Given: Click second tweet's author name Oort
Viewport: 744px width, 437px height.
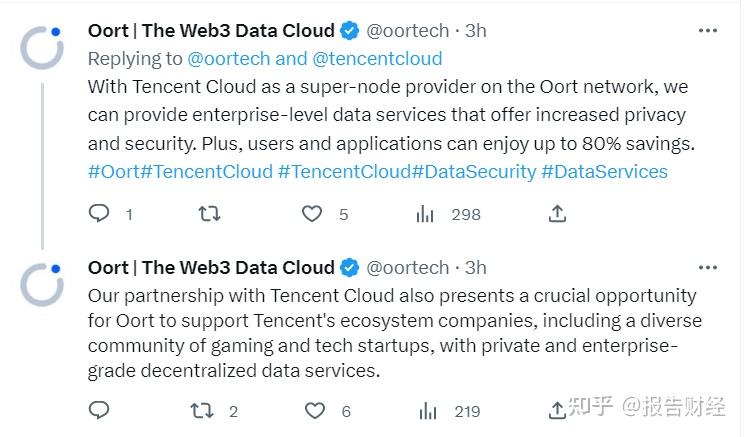Looking at the screenshot, I should 211,267.
